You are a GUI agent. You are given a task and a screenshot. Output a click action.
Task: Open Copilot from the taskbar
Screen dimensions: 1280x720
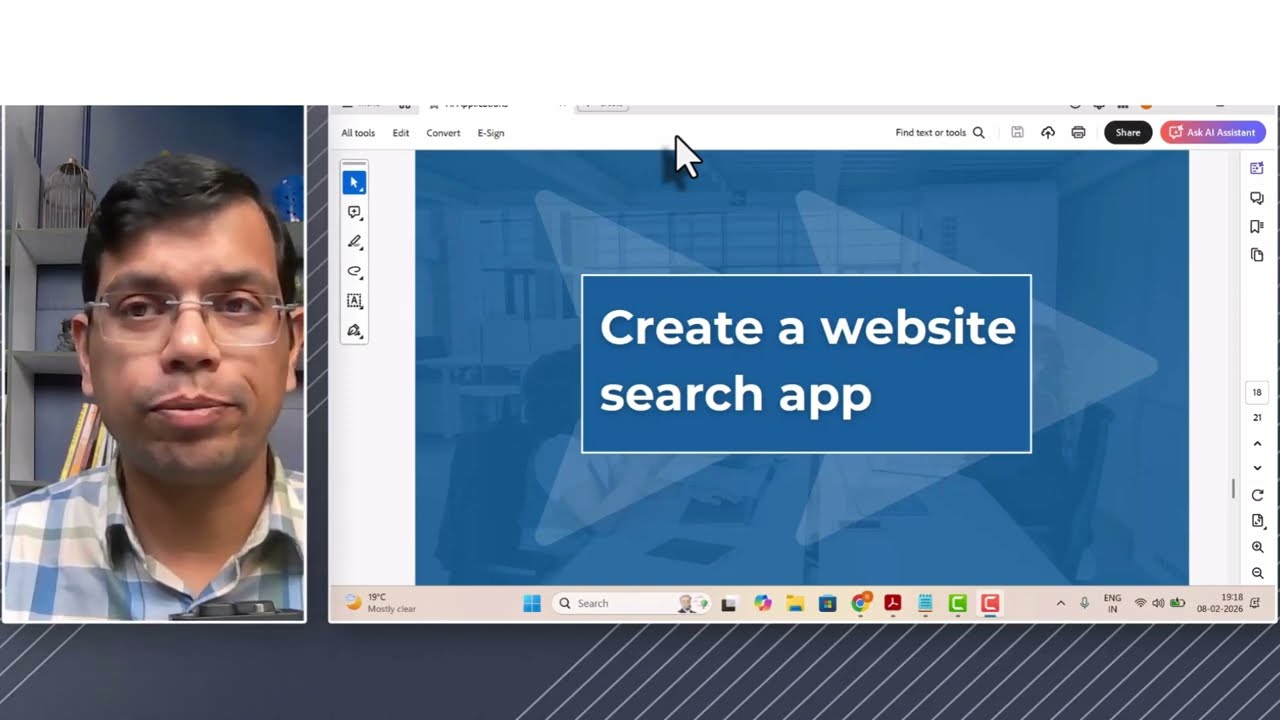[763, 603]
